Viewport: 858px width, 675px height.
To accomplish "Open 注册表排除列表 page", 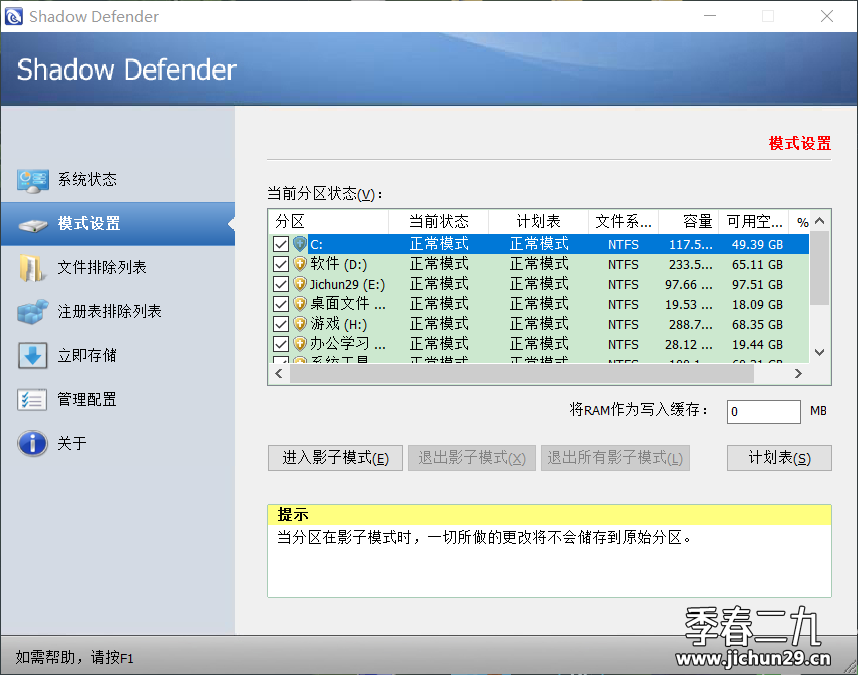I will pyautogui.click(x=118, y=312).
